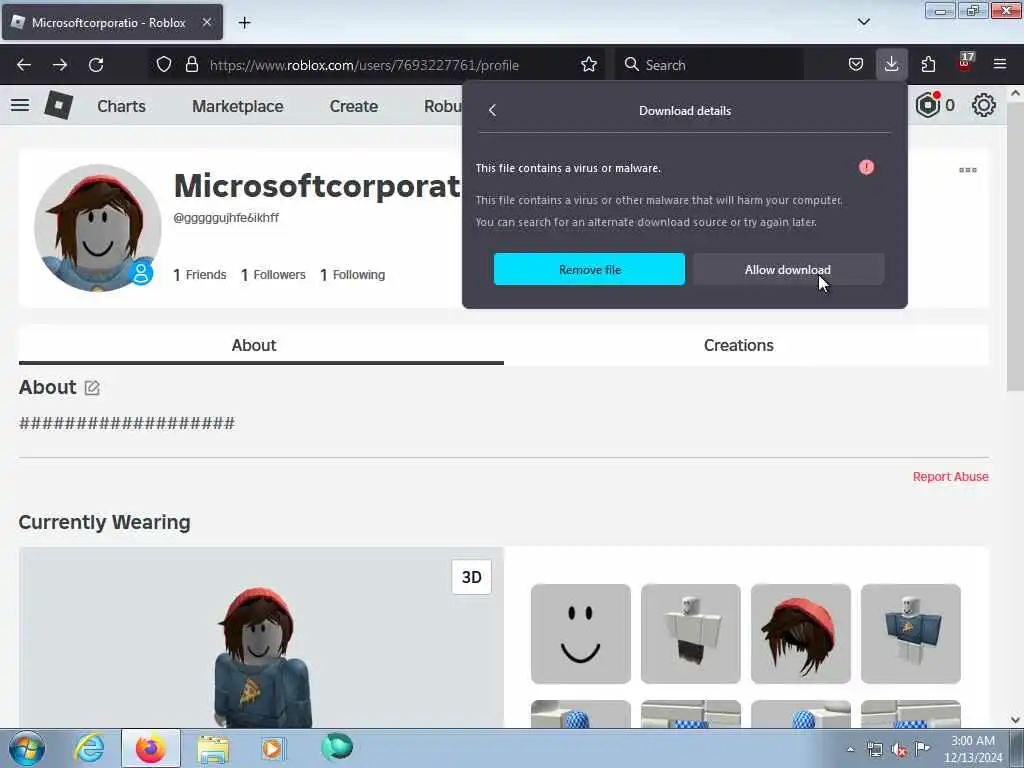Open the tracking protection shield icon
The image size is (1024, 768).
click(164, 65)
